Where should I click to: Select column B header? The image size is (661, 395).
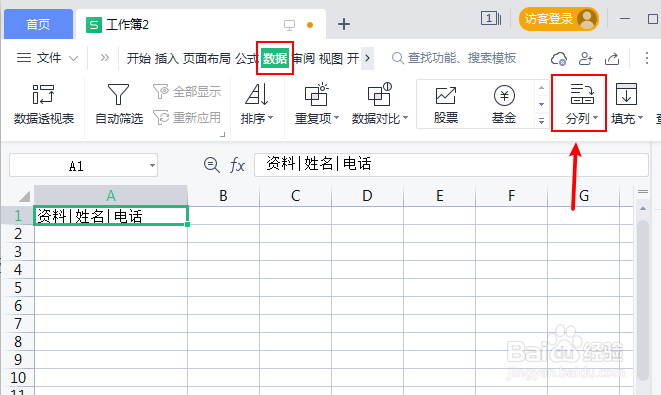pyautogui.click(x=223, y=196)
